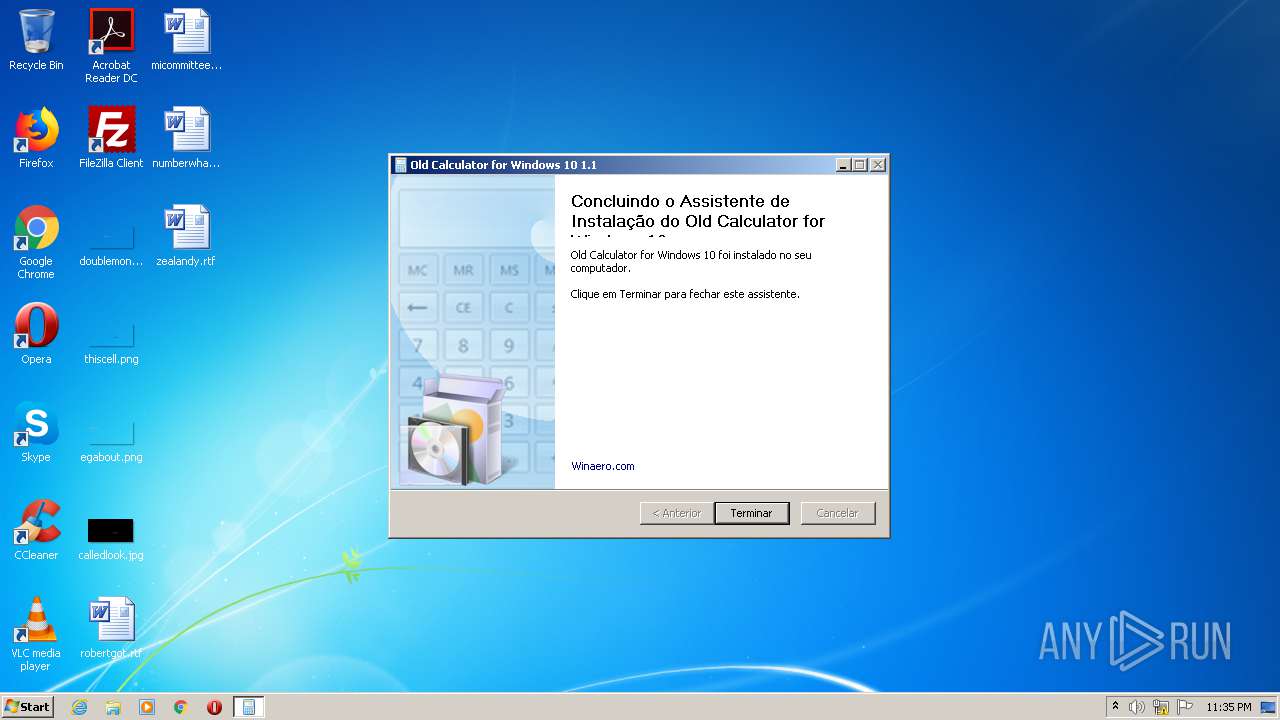Open Windows Explorer taskbar icon
This screenshot has width=1280, height=720.
(x=113, y=707)
